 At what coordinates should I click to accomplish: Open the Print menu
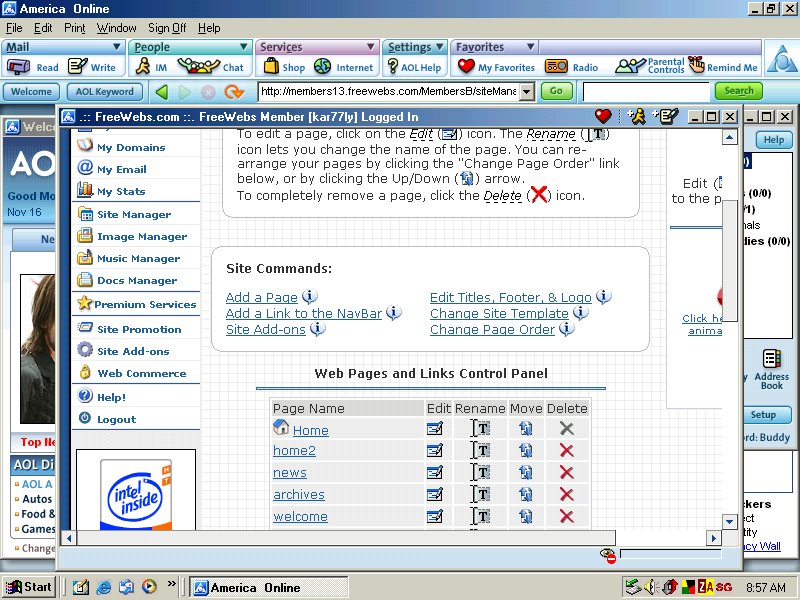point(74,28)
